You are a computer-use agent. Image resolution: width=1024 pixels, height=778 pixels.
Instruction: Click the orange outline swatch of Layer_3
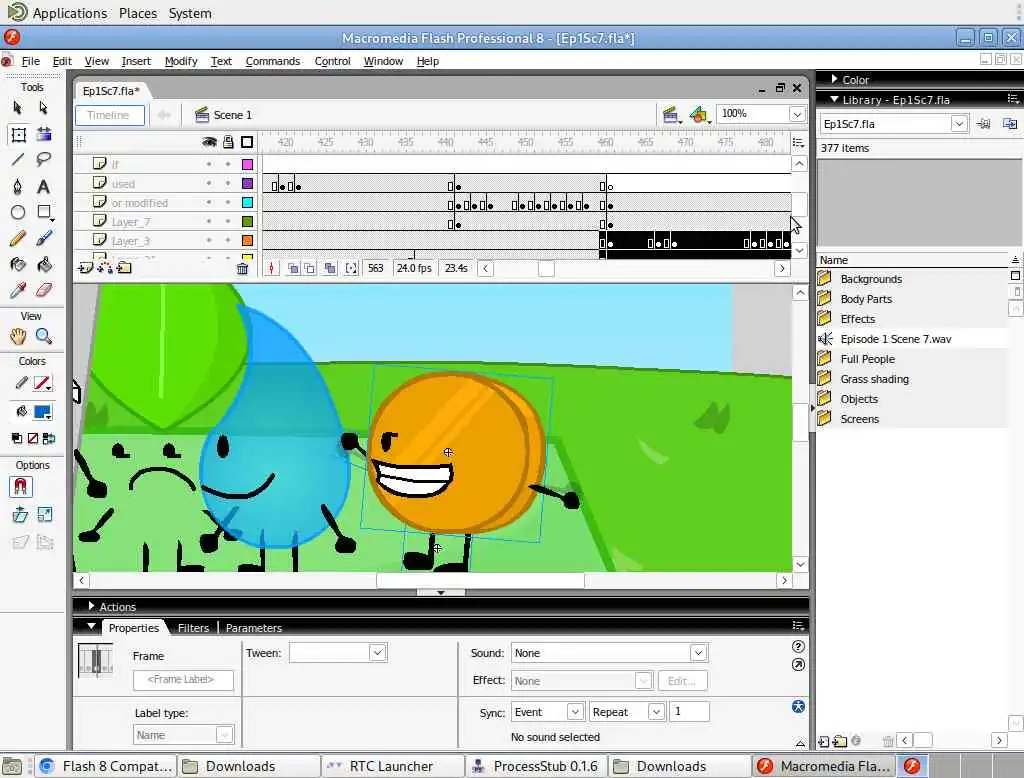click(x=248, y=240)
